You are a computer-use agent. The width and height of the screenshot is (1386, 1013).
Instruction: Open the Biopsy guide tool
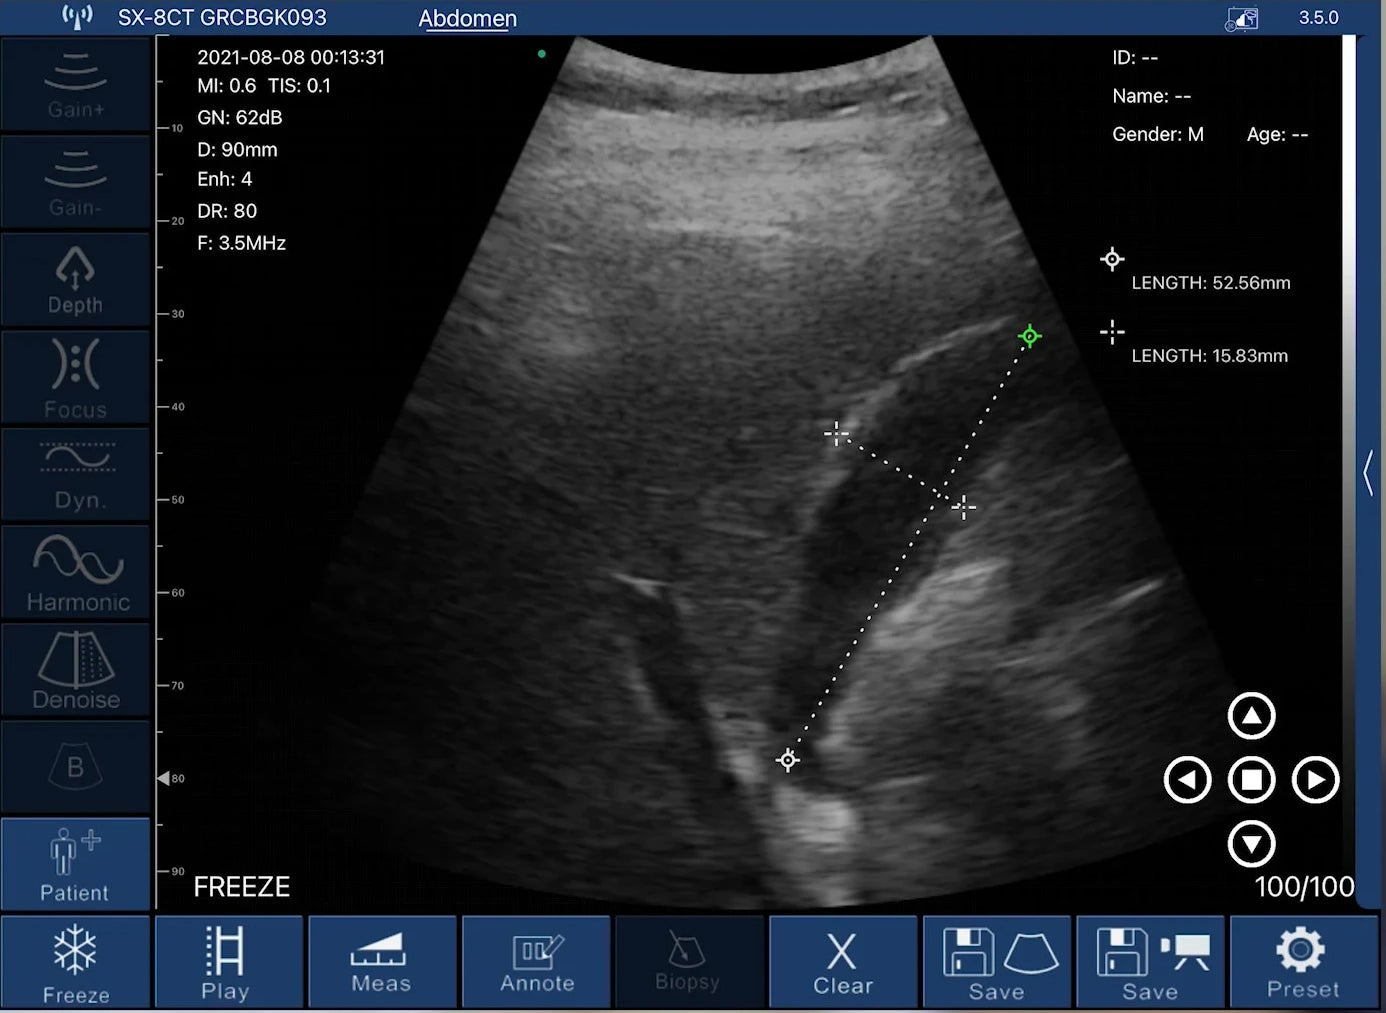[689, 962]
